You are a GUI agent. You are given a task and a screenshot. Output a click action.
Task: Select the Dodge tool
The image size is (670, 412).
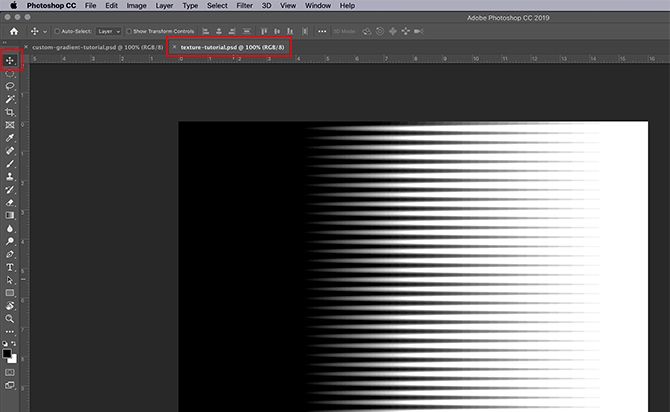(x=10, y=241)
